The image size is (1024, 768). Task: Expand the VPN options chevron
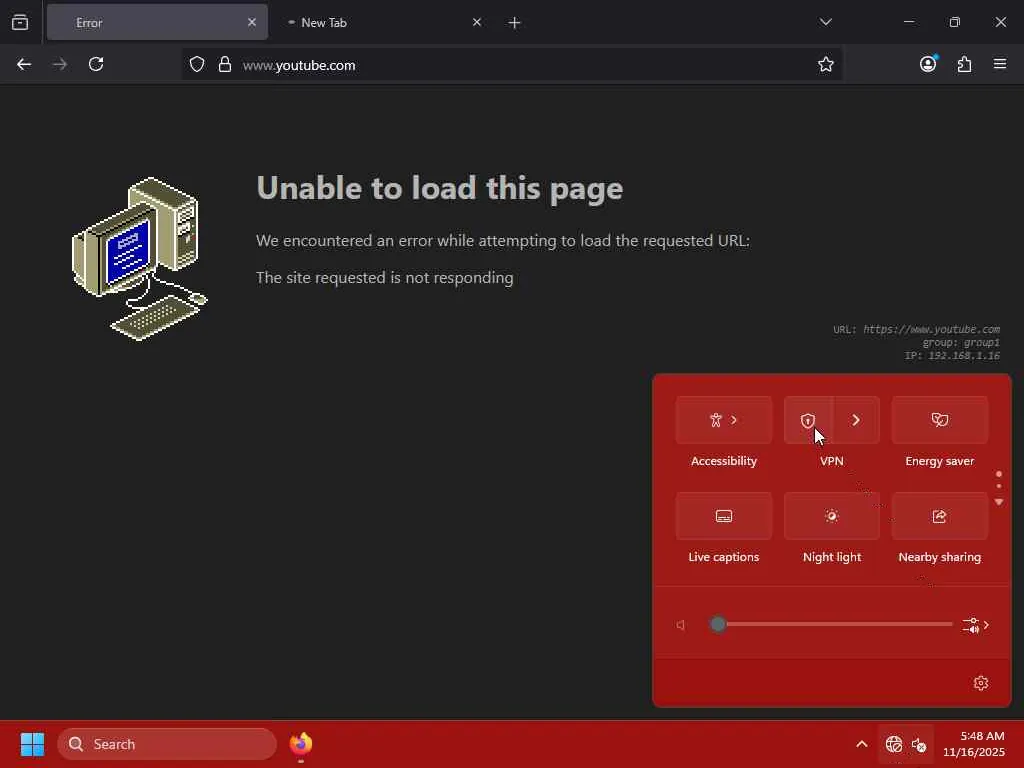856,420
